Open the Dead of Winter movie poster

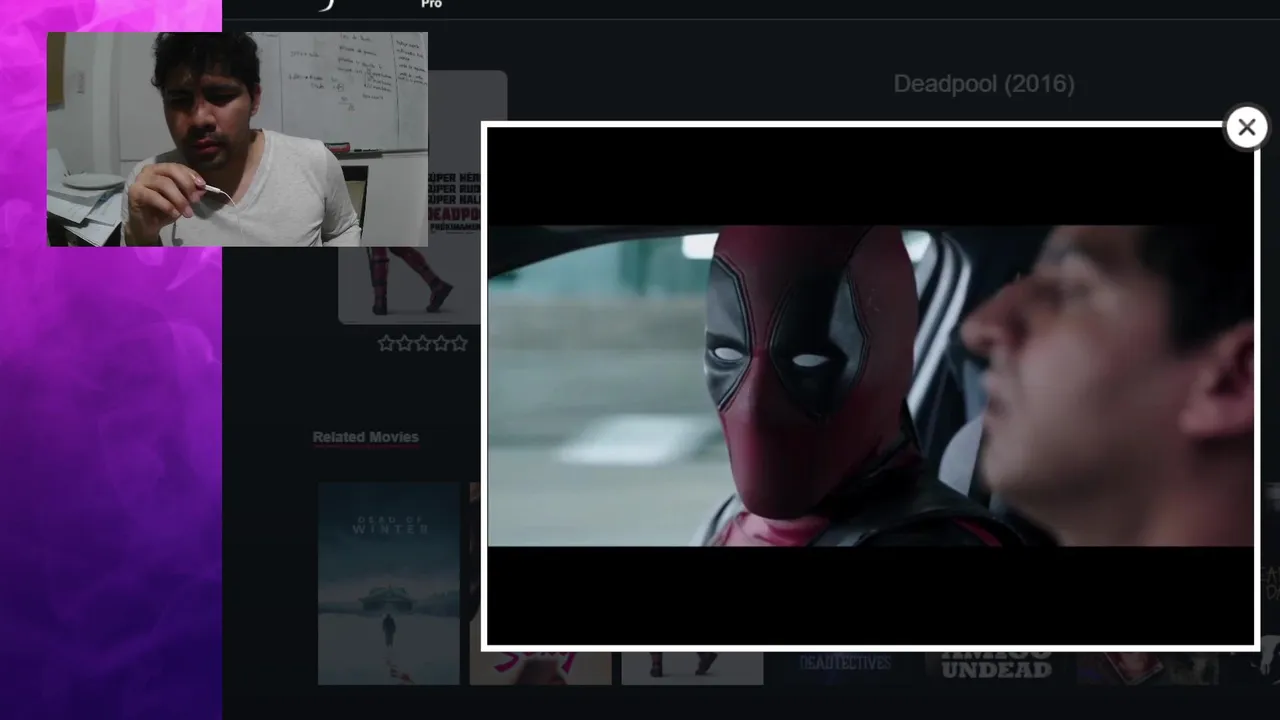click(389, 583)
